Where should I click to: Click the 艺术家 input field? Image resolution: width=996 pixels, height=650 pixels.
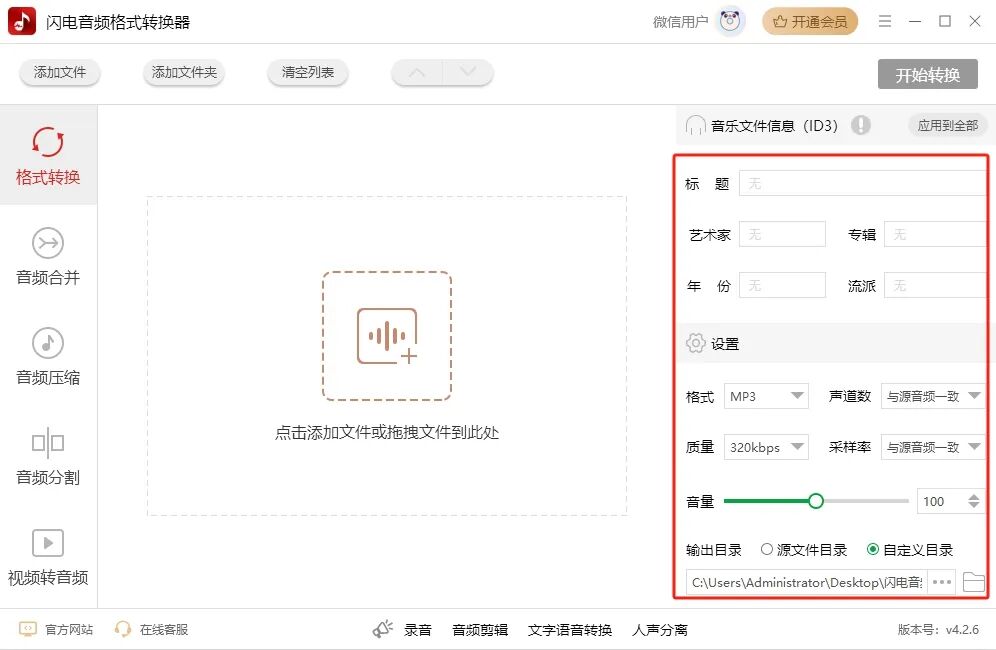coord(783,234)
